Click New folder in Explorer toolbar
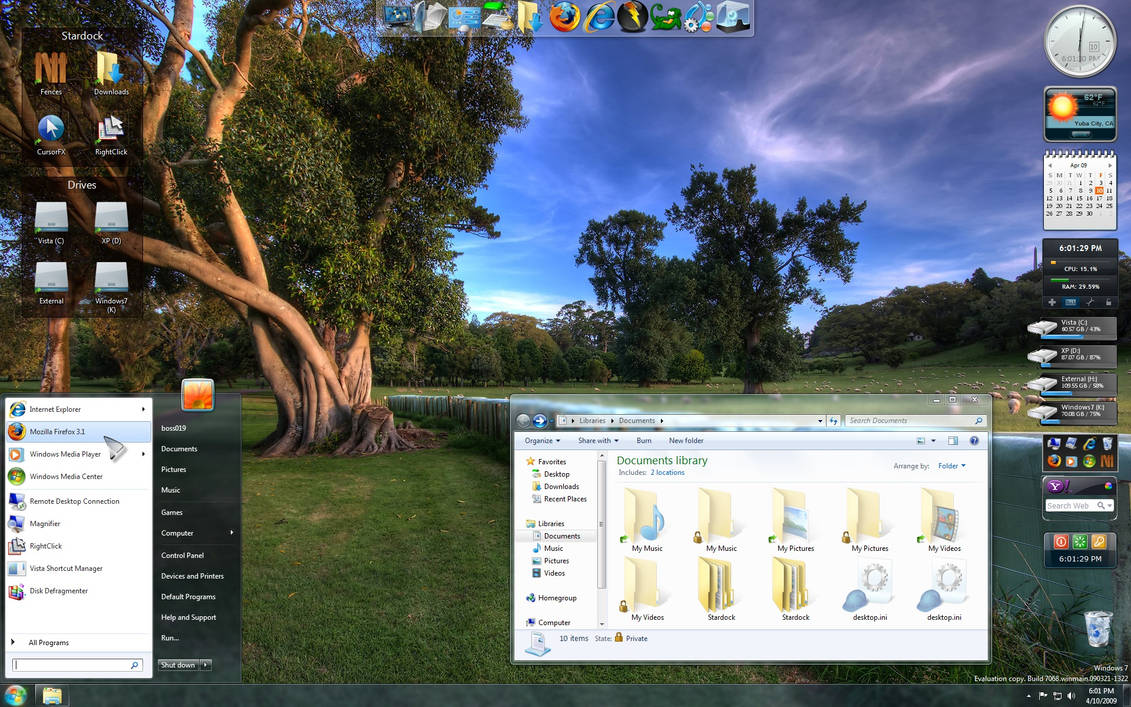This screenshot has height=707, width=1131. (686, 440)
